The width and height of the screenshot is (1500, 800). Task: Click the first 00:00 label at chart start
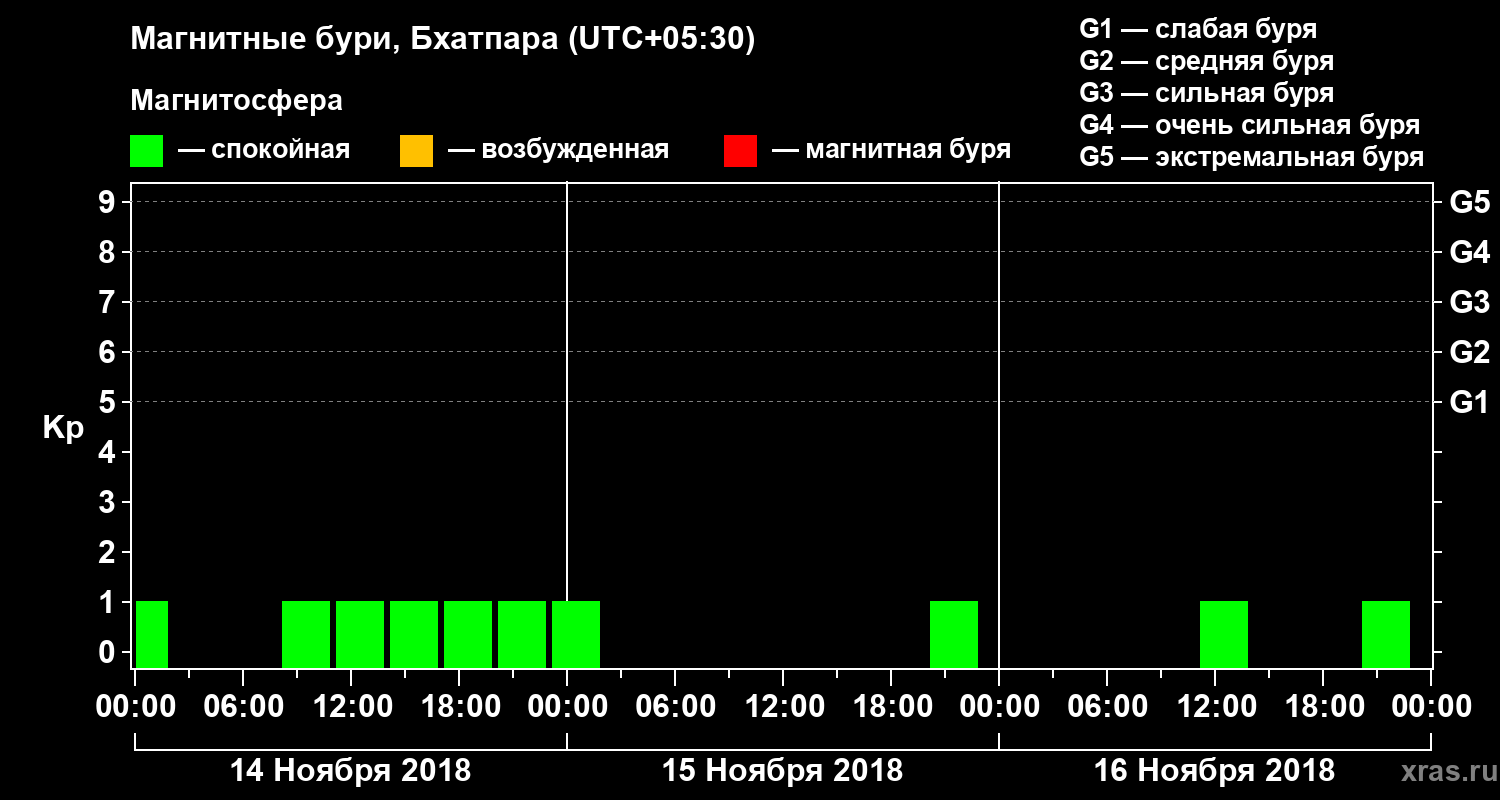coord(135,707)
